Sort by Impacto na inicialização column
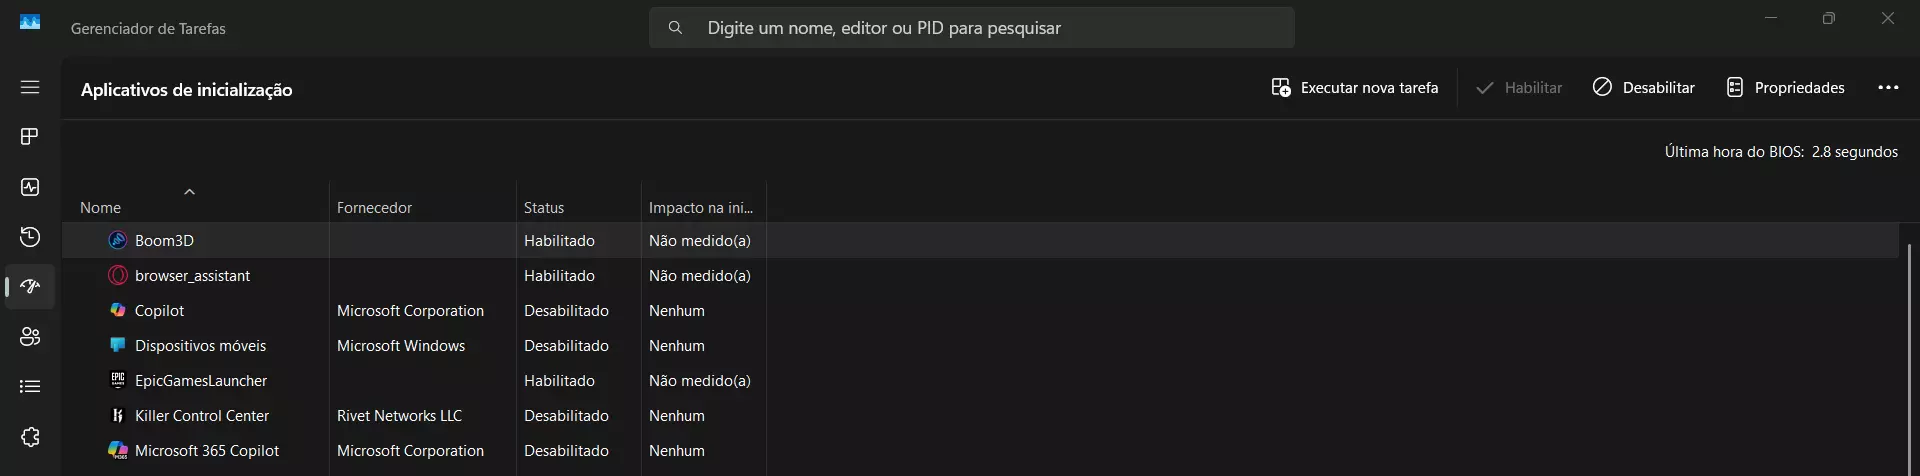 point(700,207)
